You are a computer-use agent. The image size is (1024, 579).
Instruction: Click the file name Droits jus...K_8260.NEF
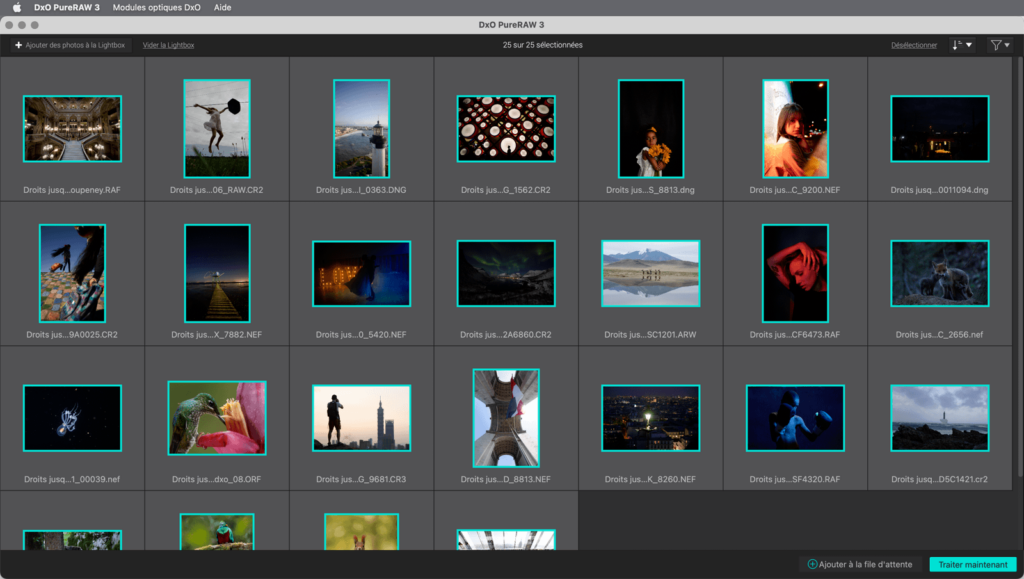(650, 479)
